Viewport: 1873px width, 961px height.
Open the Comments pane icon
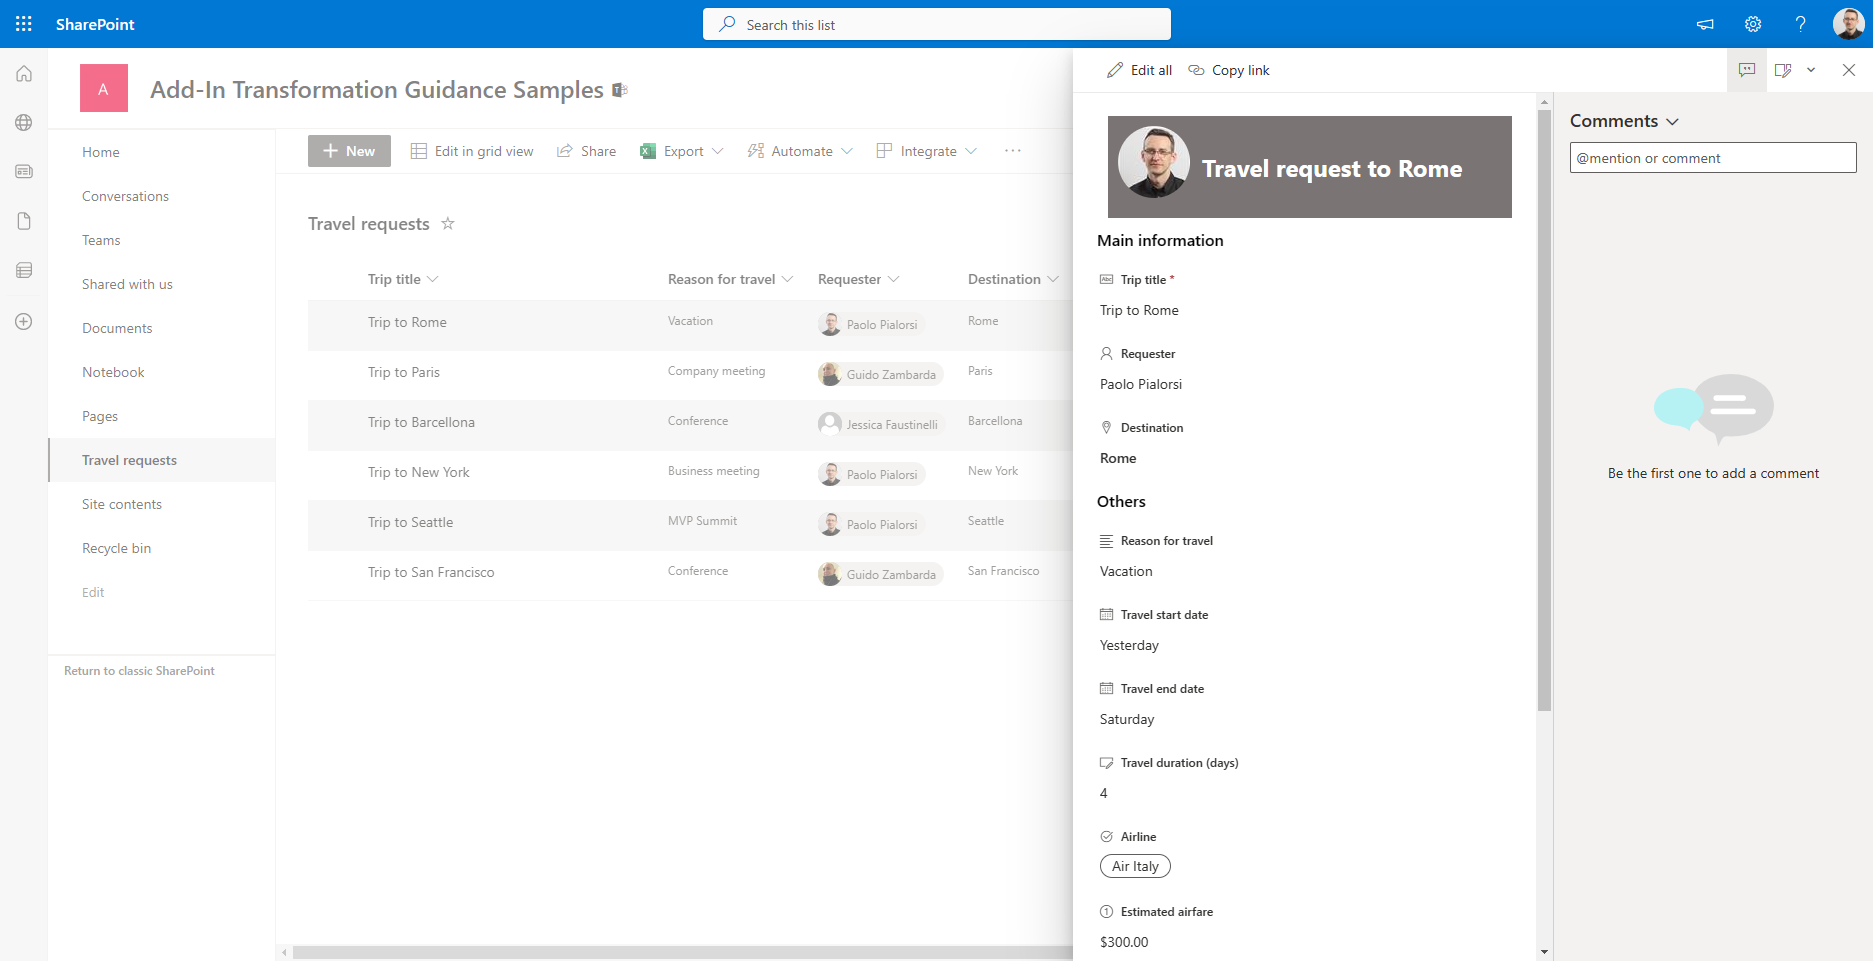[1746, 69]
